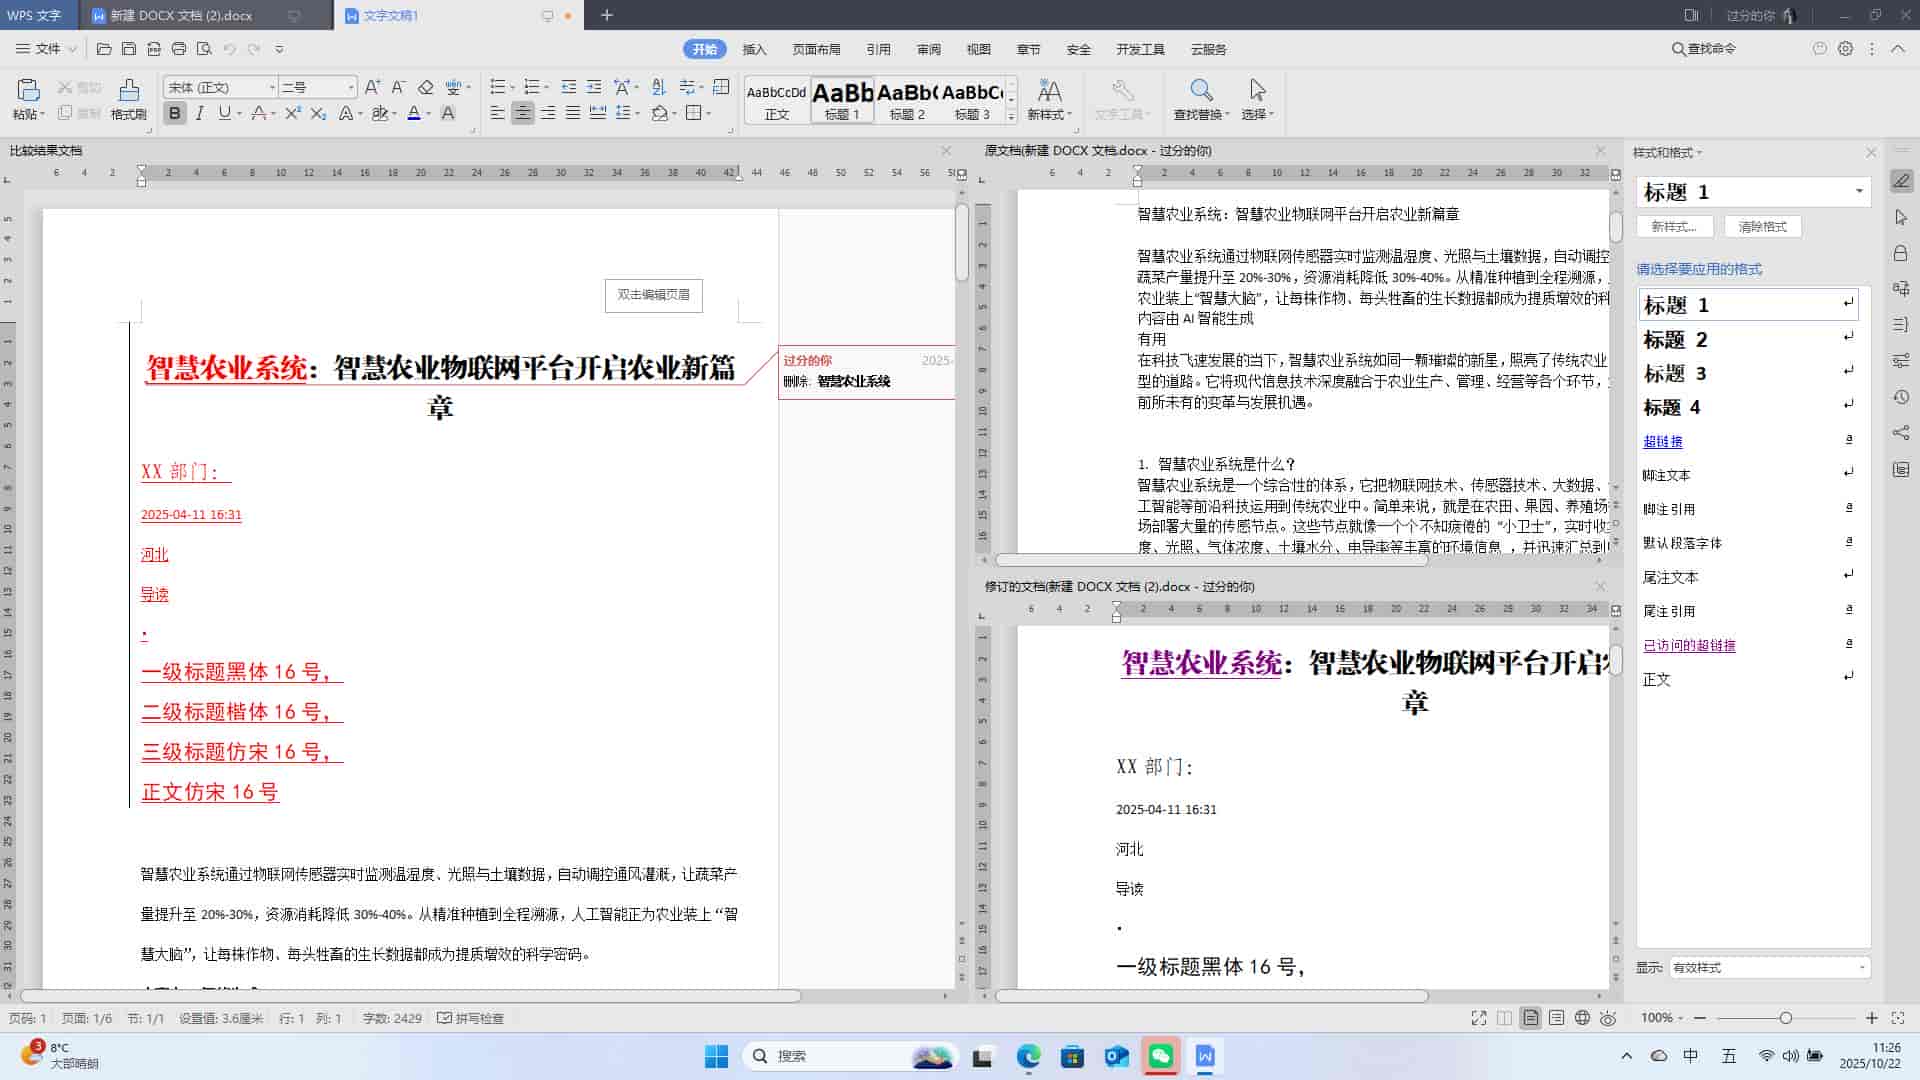The width and height of the screenshot is (1920, 1080).
Task: Apply superscript formatting
Action: click(x=292, y=114)
